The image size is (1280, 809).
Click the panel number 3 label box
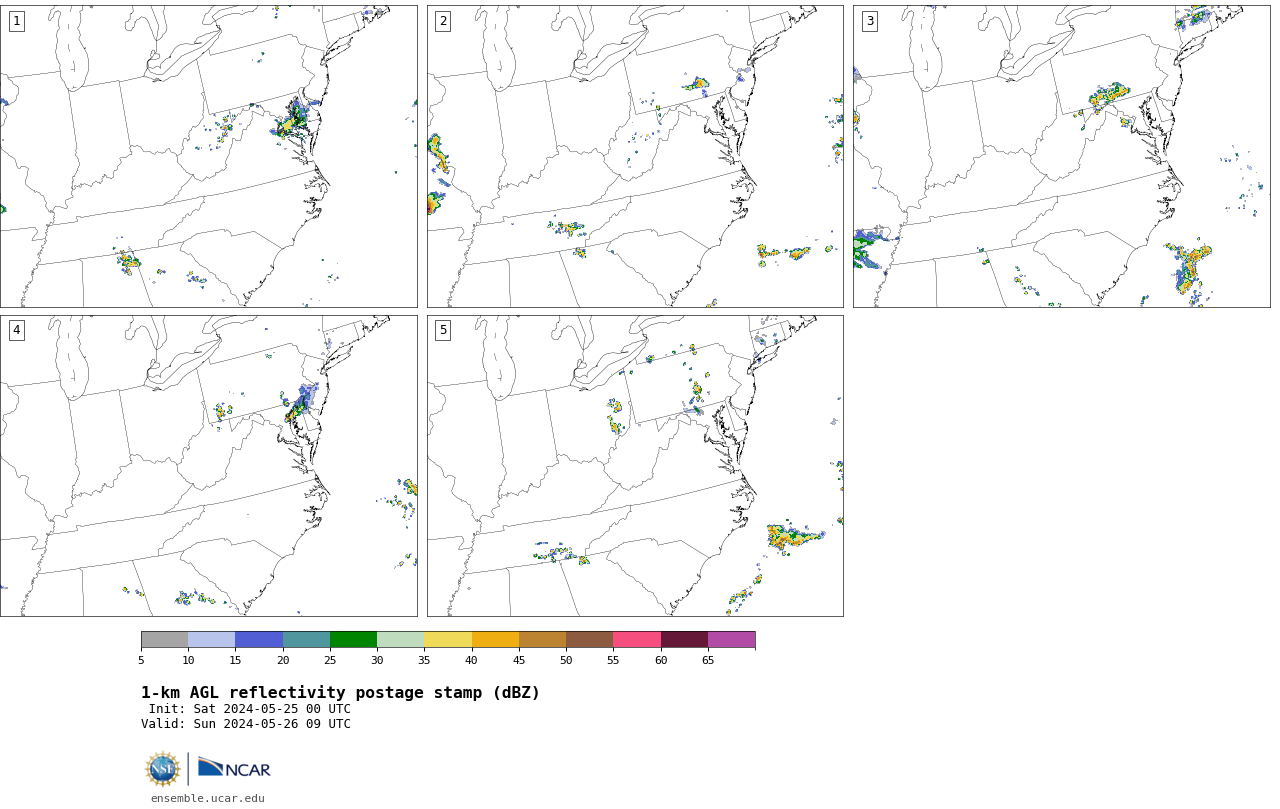pos(869,21)
